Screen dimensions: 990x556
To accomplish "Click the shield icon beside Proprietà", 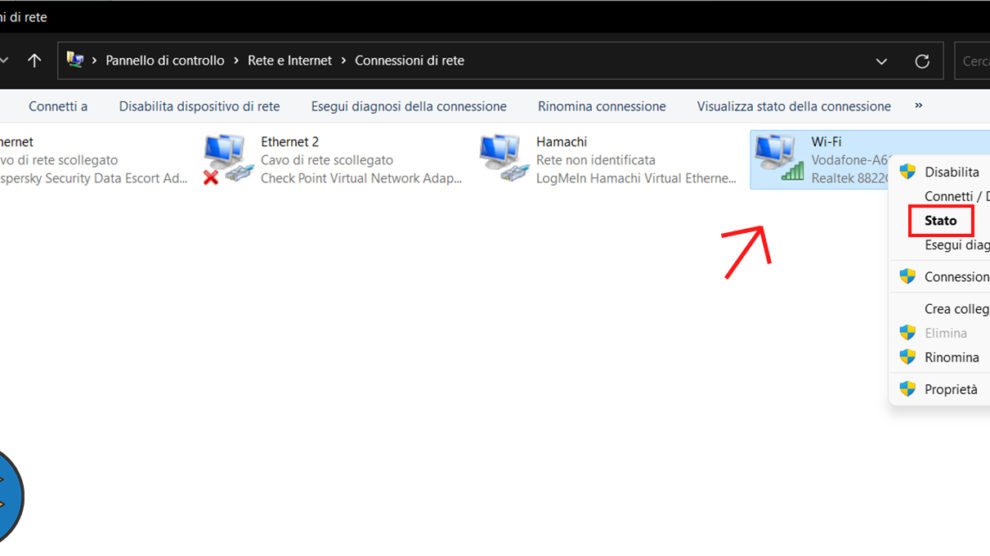I will pyautogui.click(x=907, y=389).
